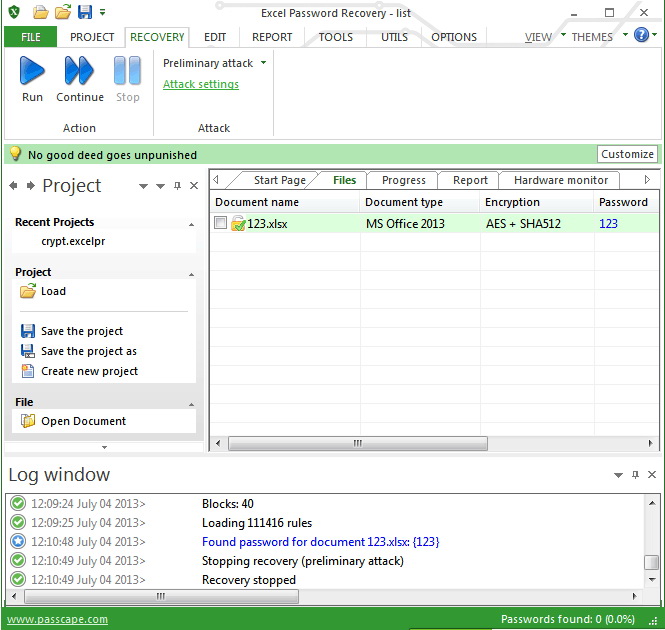Image resolution: width=665 pixels, height=630 pixels.
Task: Click the Stop recovery icon
Action: [127, 70]
